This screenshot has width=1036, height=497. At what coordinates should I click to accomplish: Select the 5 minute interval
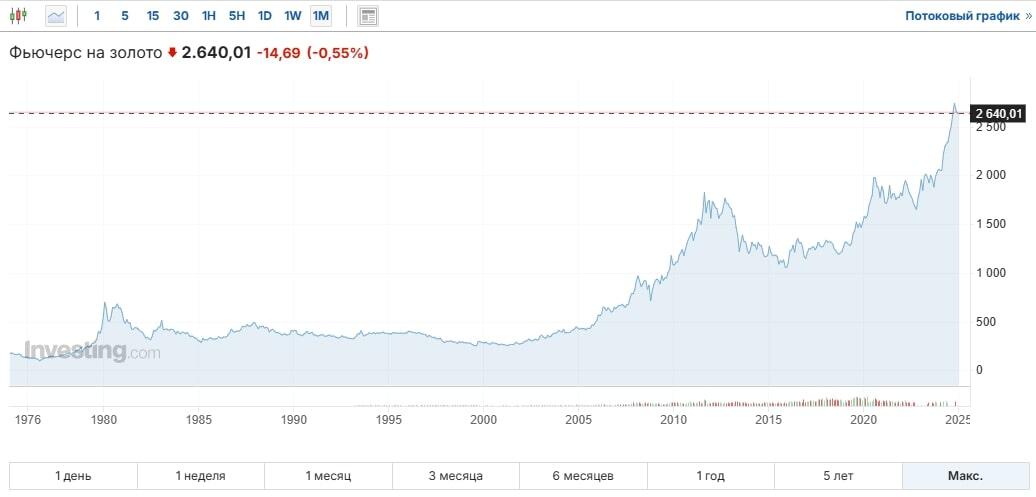(x=125, y=16)
